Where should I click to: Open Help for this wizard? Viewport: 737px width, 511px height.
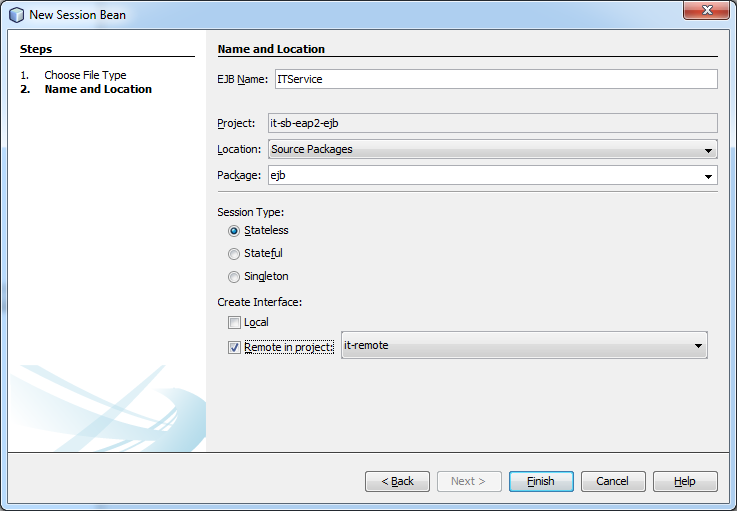point(685,481)
